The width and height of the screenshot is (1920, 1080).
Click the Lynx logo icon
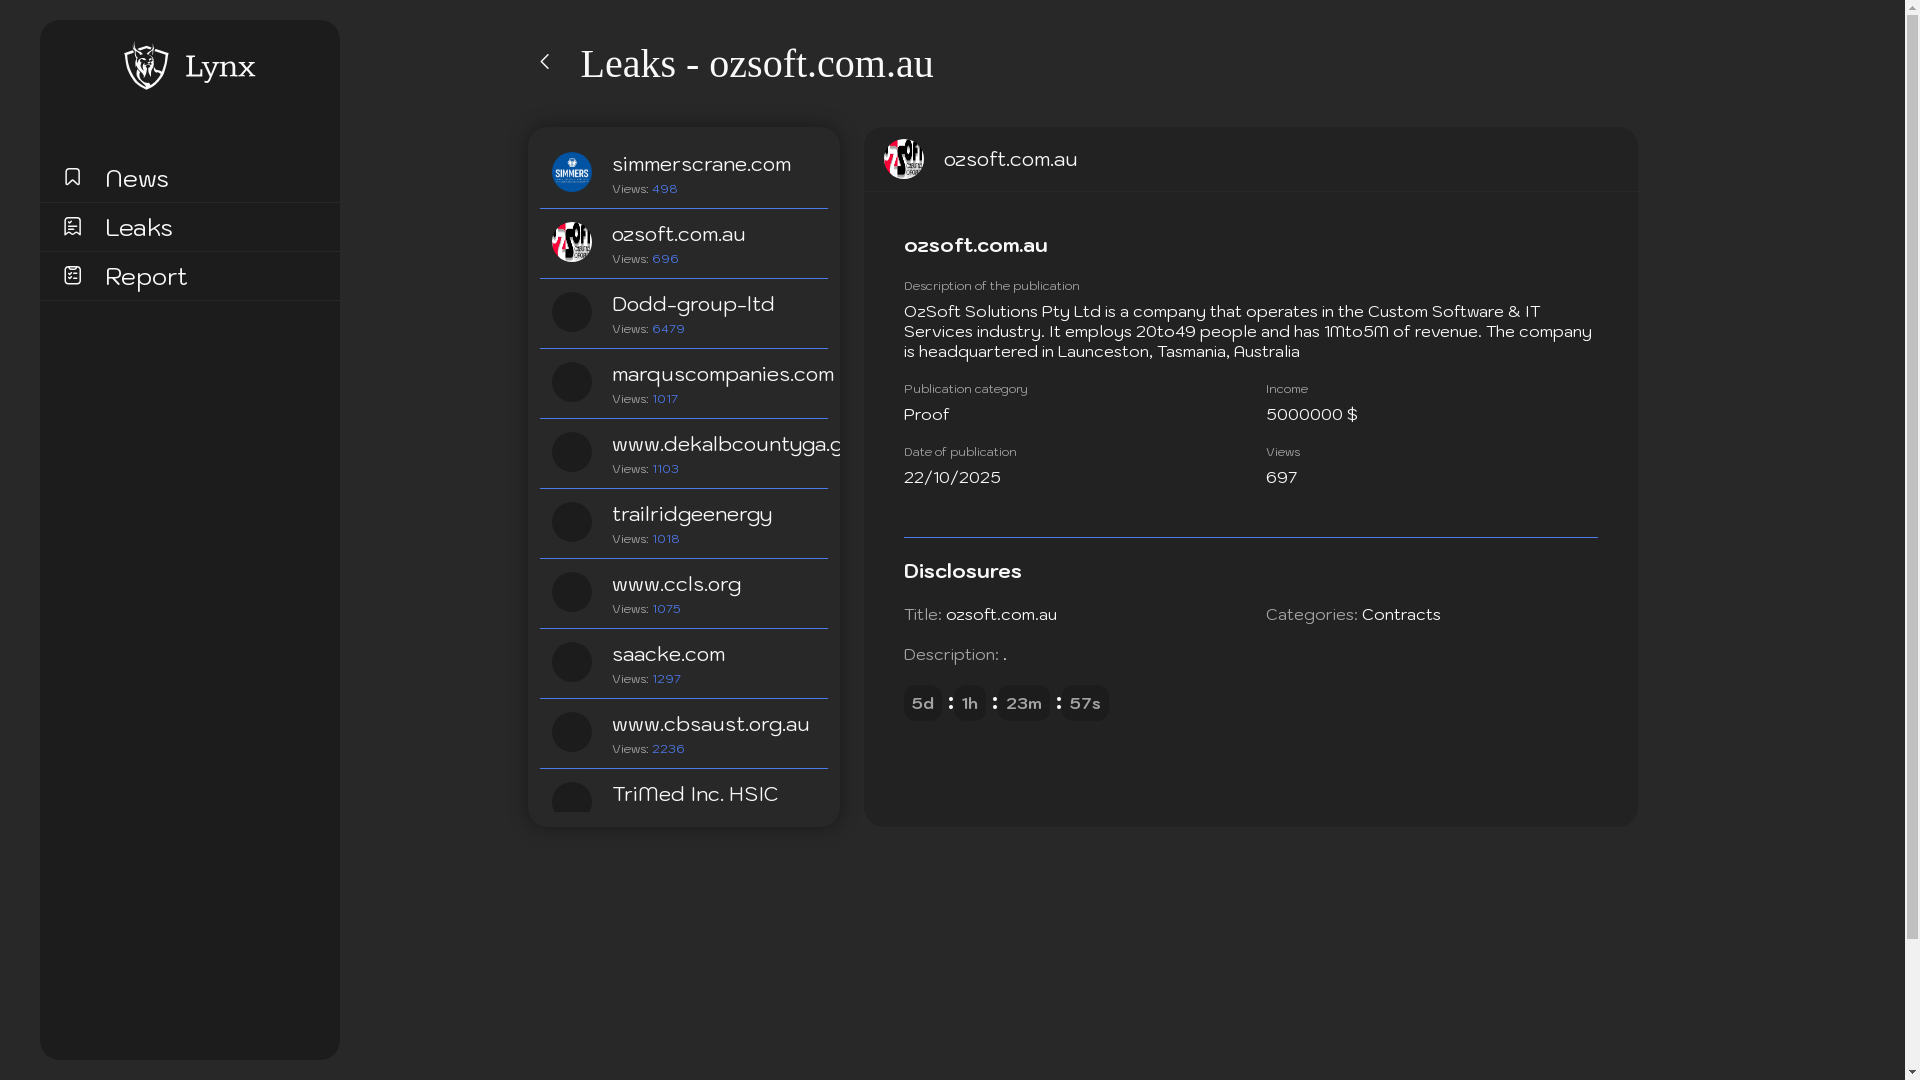point(146,66)
